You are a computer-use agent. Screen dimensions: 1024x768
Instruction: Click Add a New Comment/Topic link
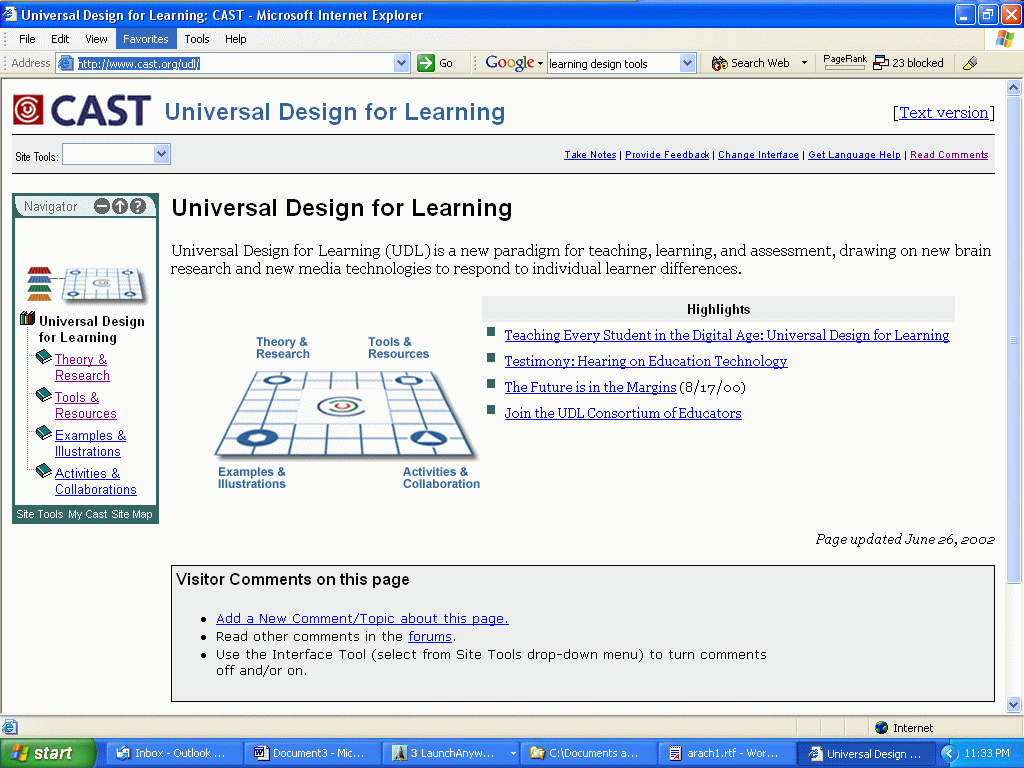(x=362, y=618)
